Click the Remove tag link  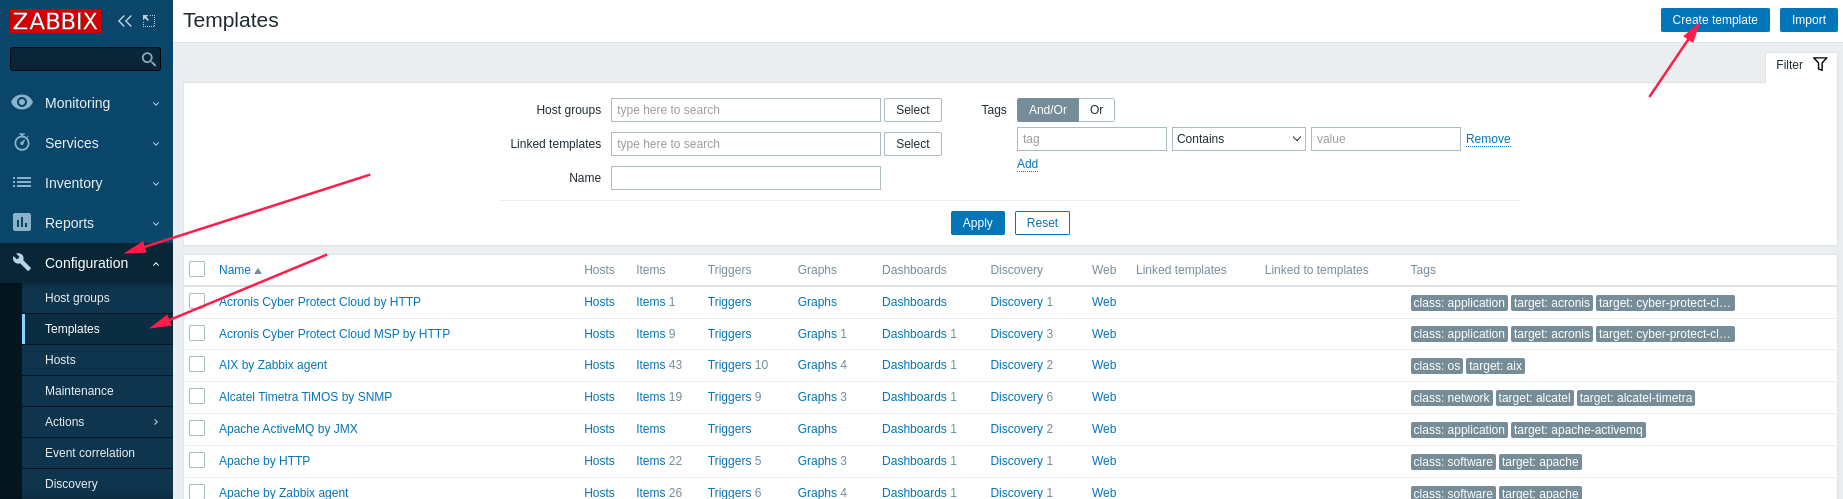point(1488,139)
